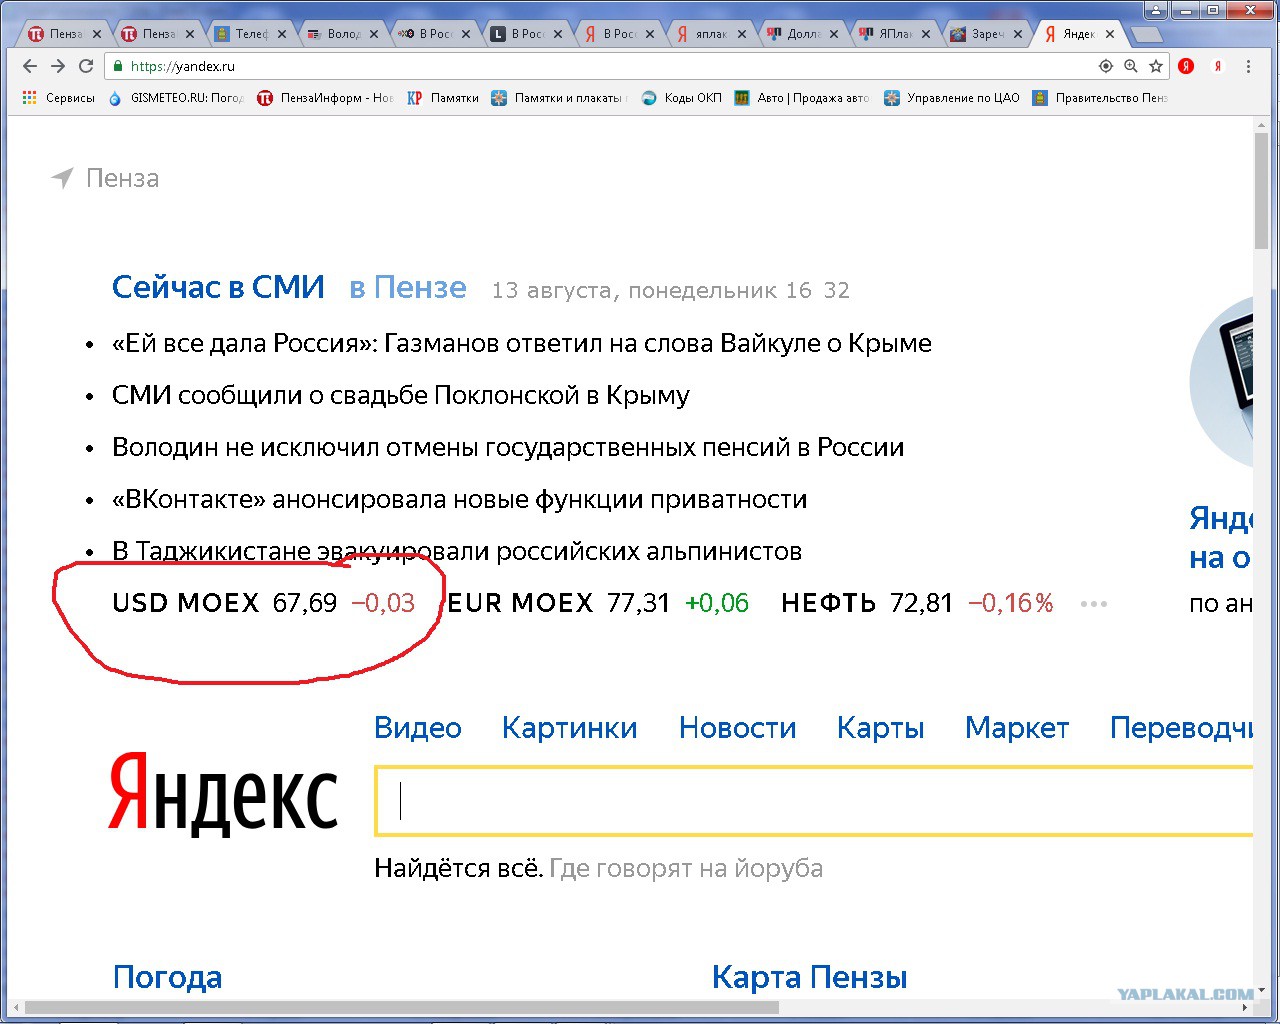Viewport: 1280px width, 1024px height.
Task: Open the НЕФТЬ 72,81 quote
Action: pyautogui.click(x=917, y=603)
